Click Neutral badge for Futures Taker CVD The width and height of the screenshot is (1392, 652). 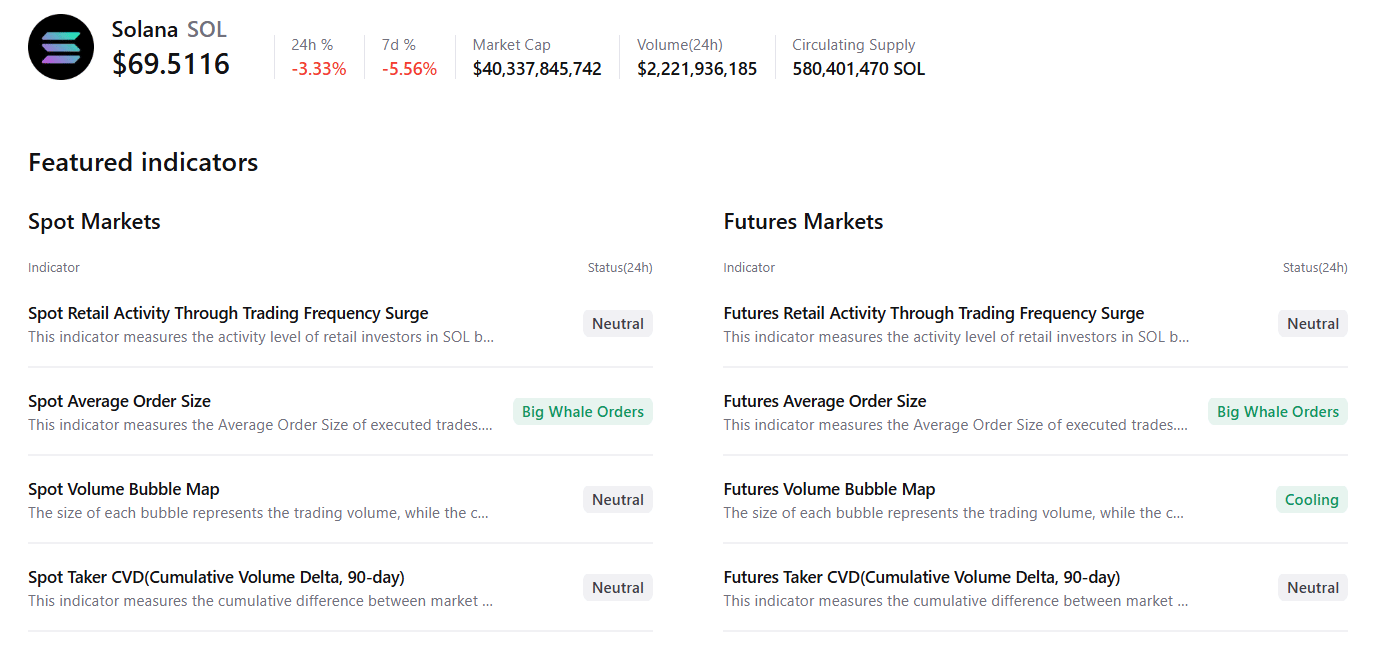(x=1313, y=588)
